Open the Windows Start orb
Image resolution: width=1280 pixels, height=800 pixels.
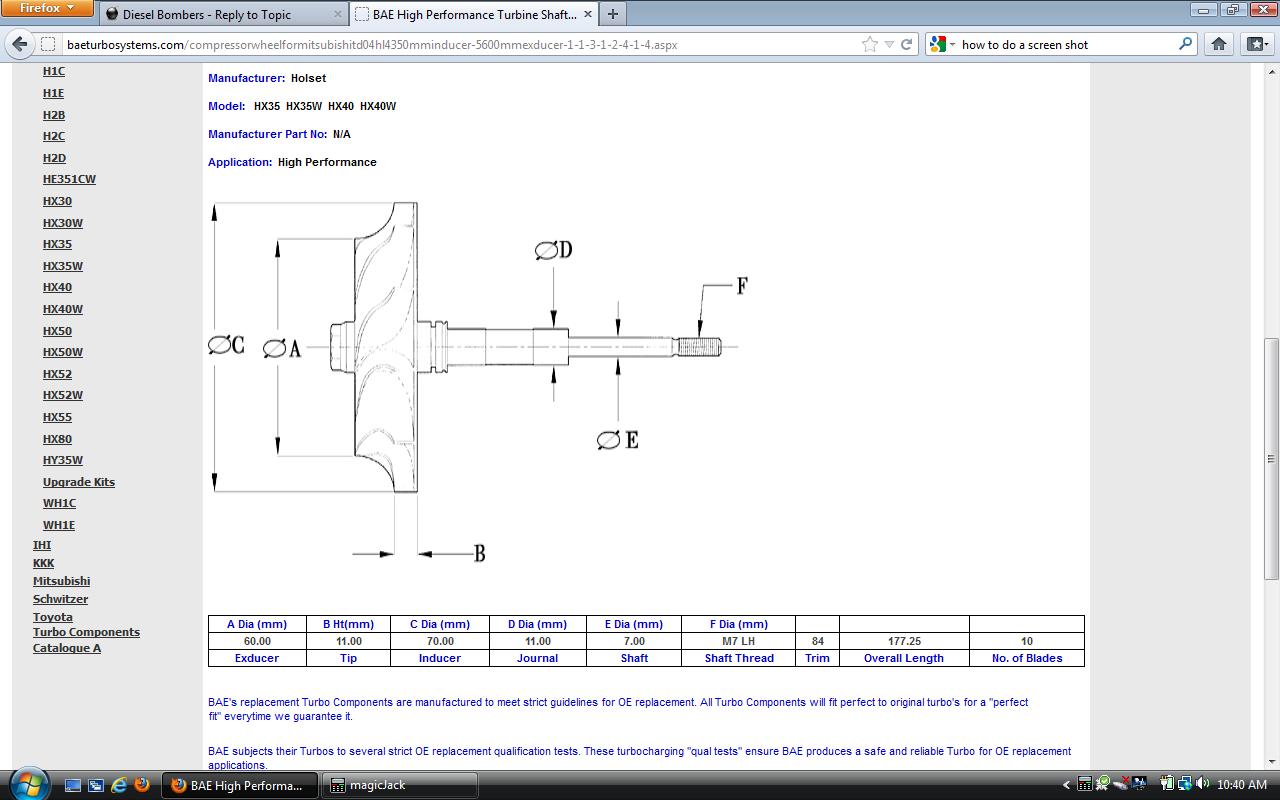coord(28,783)
